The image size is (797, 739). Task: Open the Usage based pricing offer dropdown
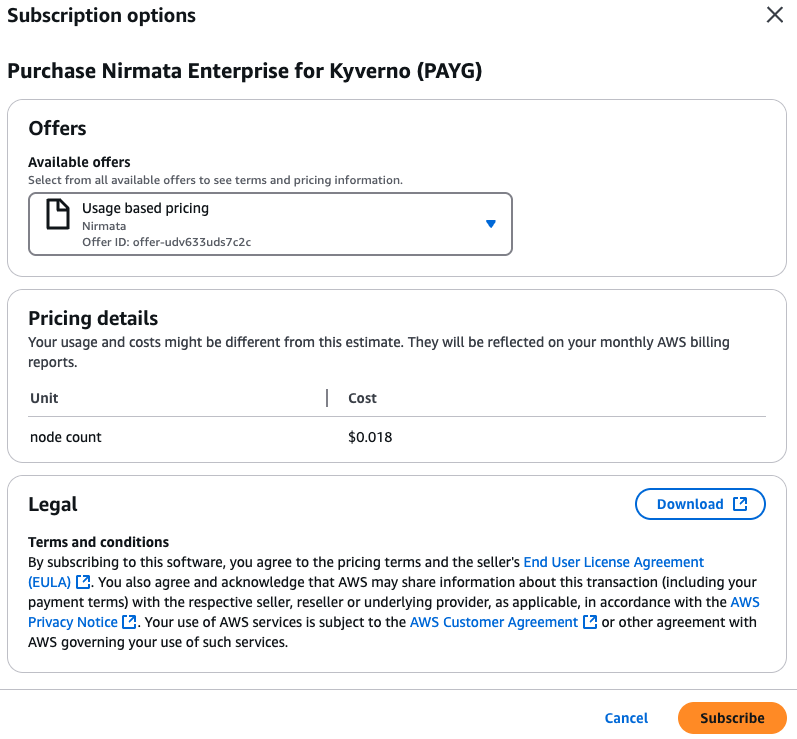pos(270,224)
